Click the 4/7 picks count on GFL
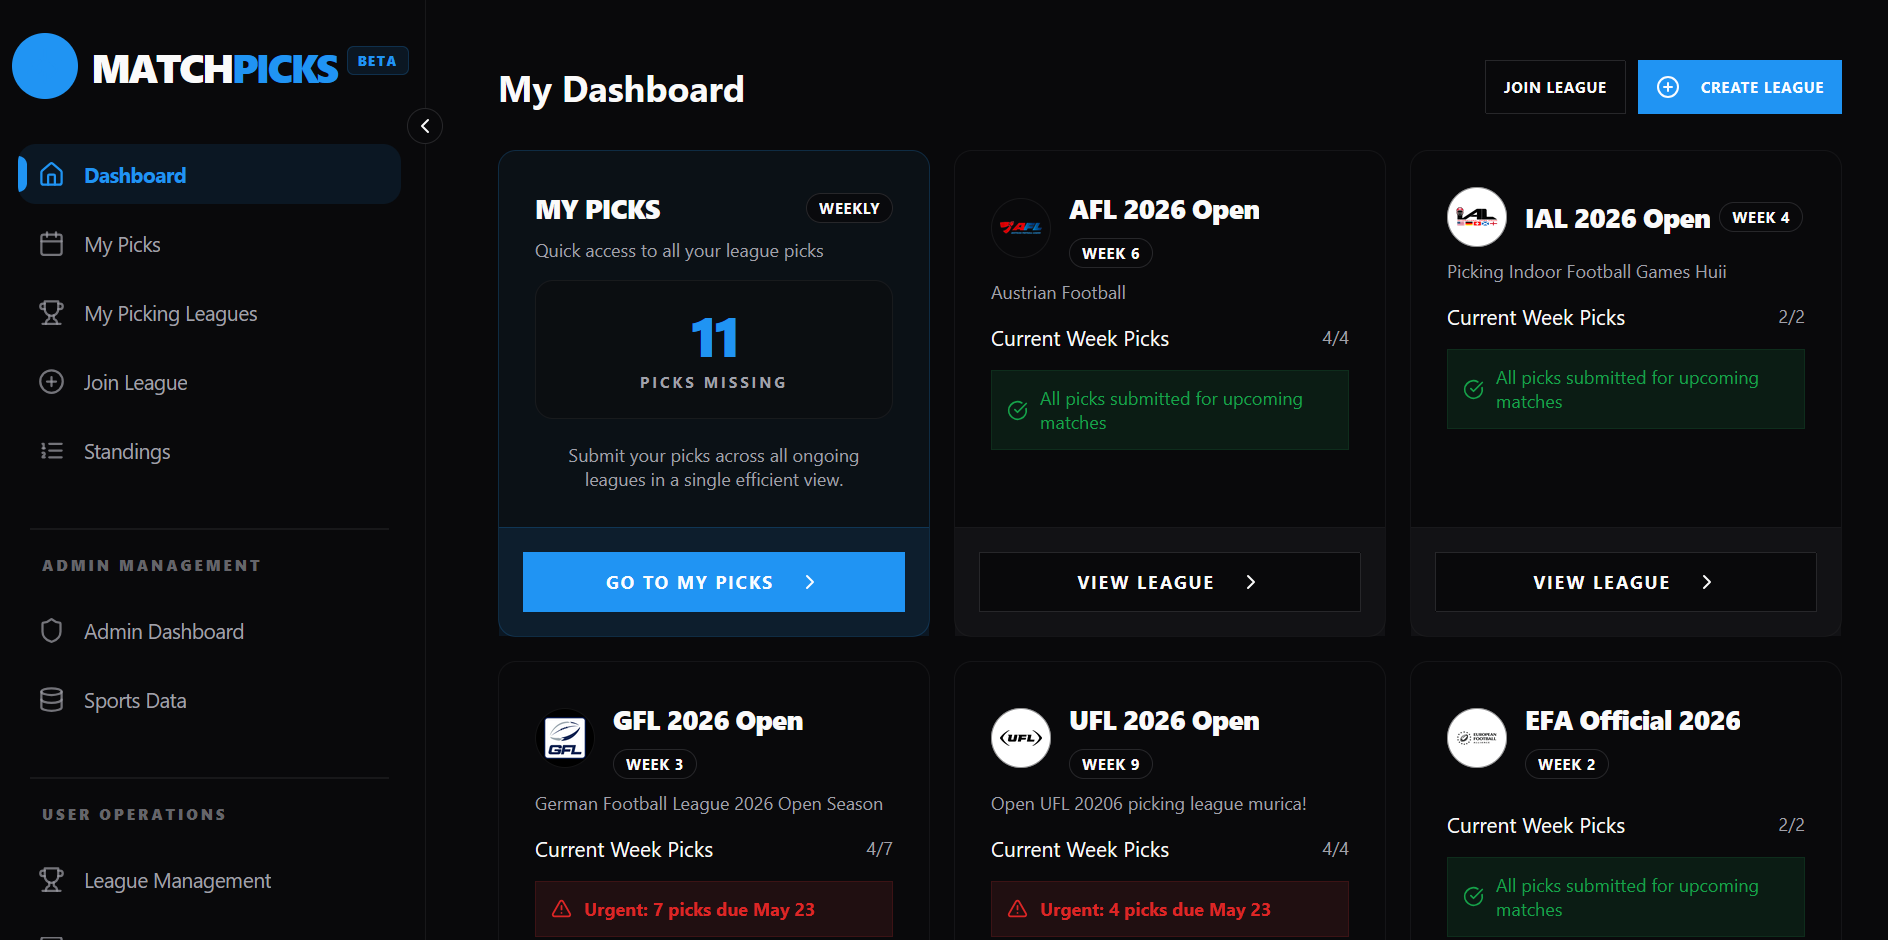 click(x=879, y=849)
